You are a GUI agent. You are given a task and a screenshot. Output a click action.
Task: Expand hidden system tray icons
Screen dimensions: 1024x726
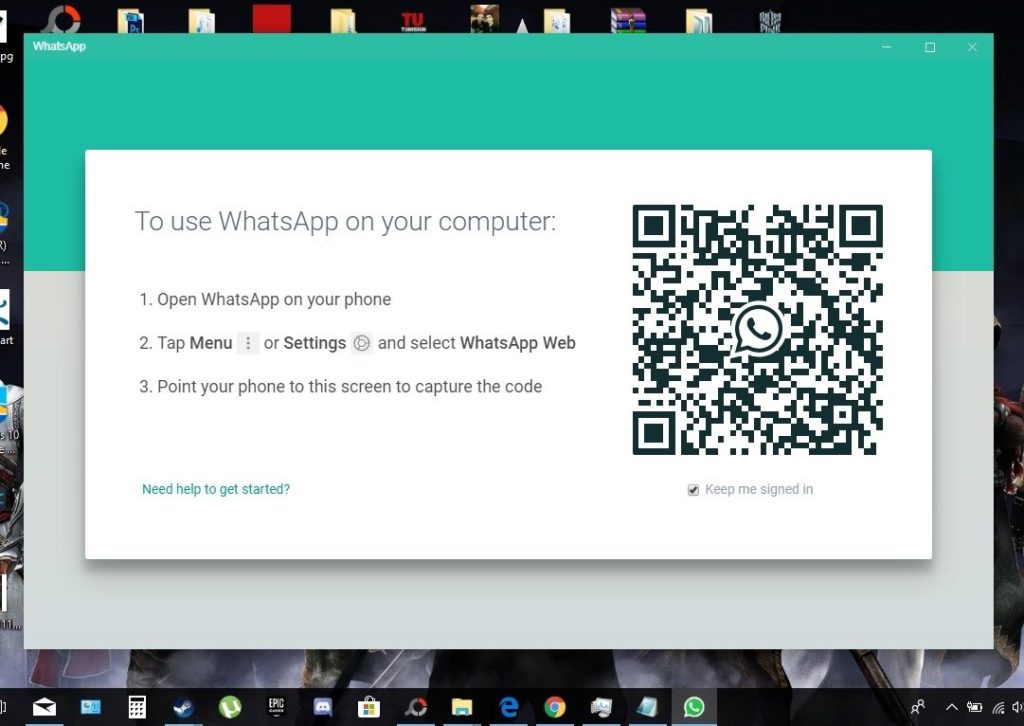click(952, 707)
